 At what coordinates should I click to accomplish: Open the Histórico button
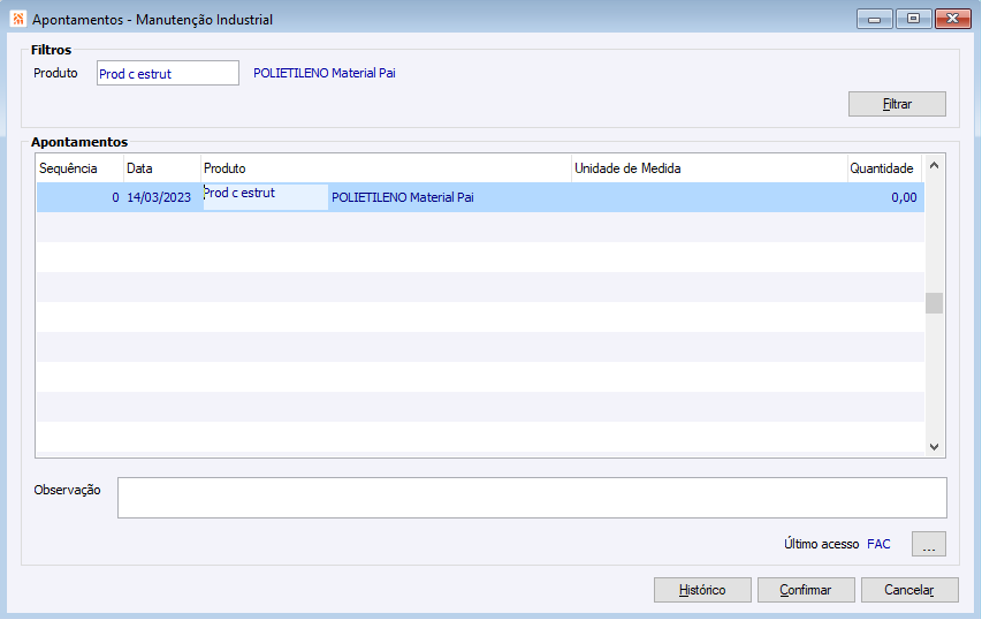click(x=702, y=590)
